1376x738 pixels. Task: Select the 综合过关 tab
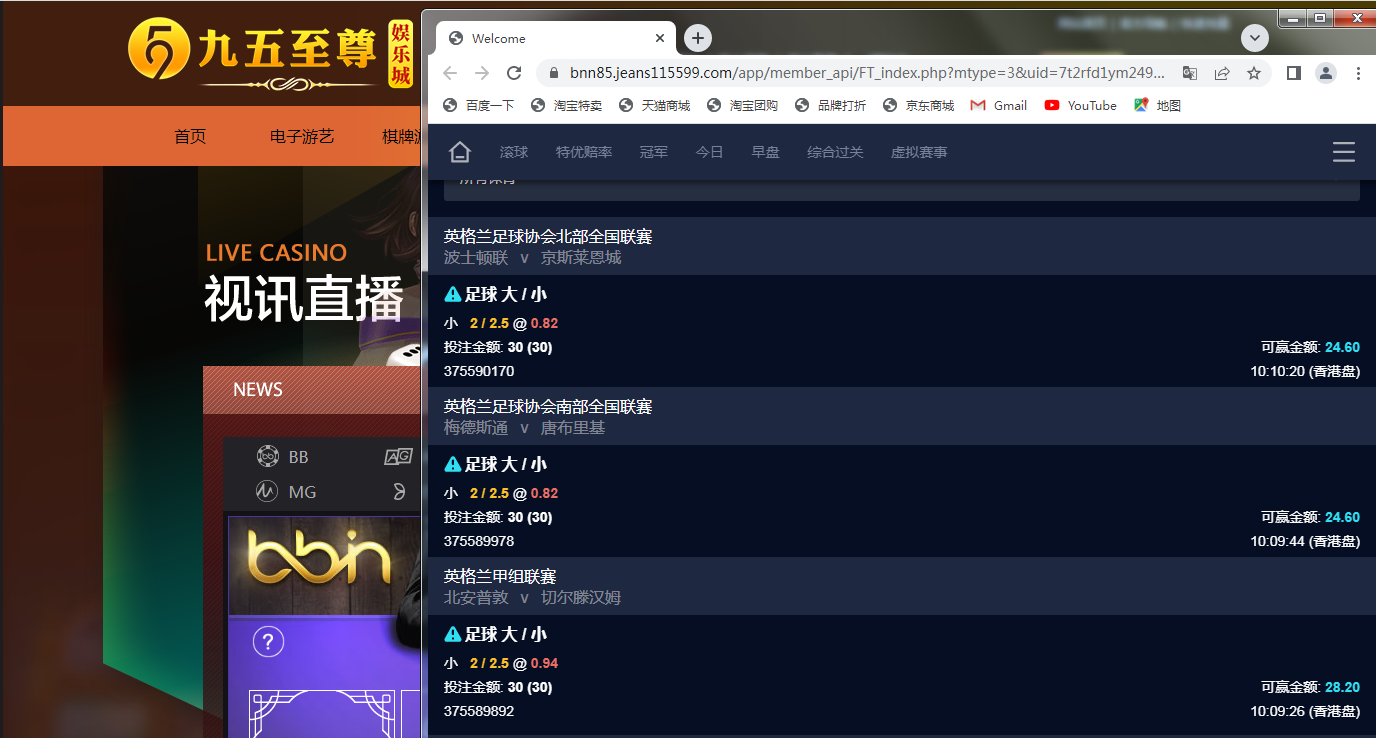pyautogui.click(x=836, y=152)
